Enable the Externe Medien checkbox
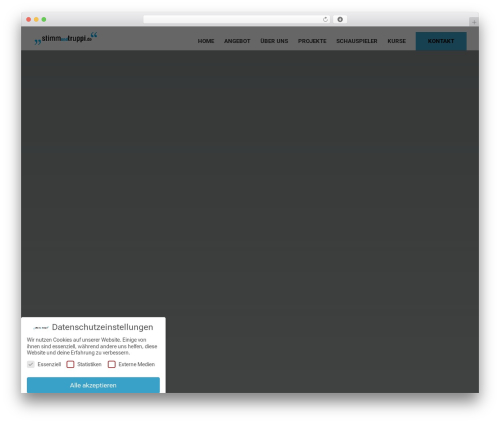The image size is (500, 423). [112, 364]
